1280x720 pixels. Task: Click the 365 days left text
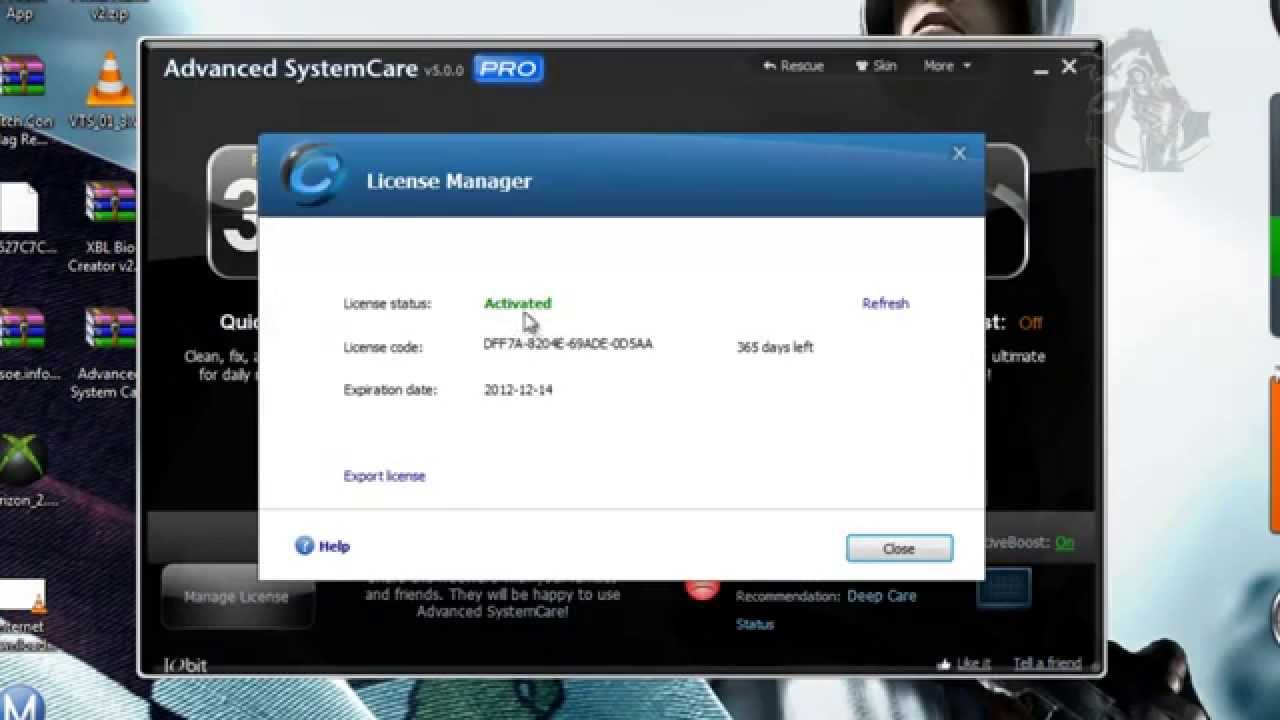click(x=775, y=347)
